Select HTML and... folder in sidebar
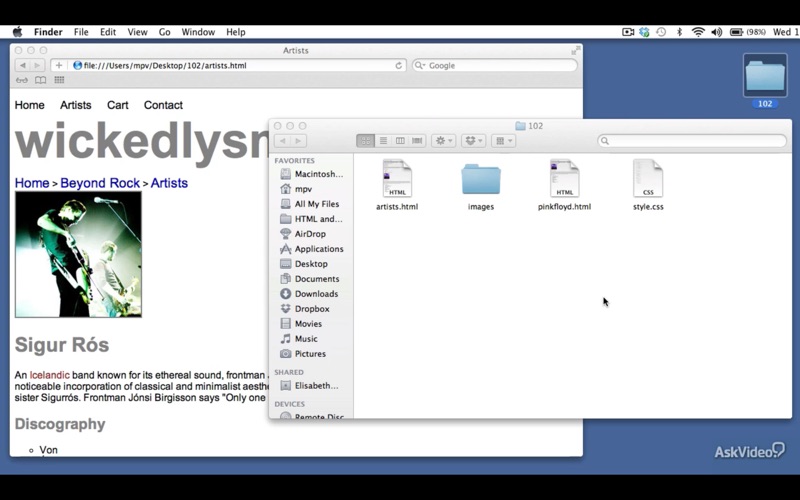The width and height of the screenshot is (800, 500). click(x=312, y=219)
